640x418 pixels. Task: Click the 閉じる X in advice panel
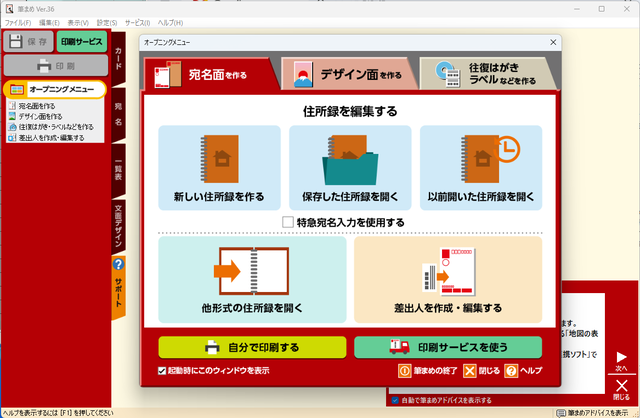point(621,389)
